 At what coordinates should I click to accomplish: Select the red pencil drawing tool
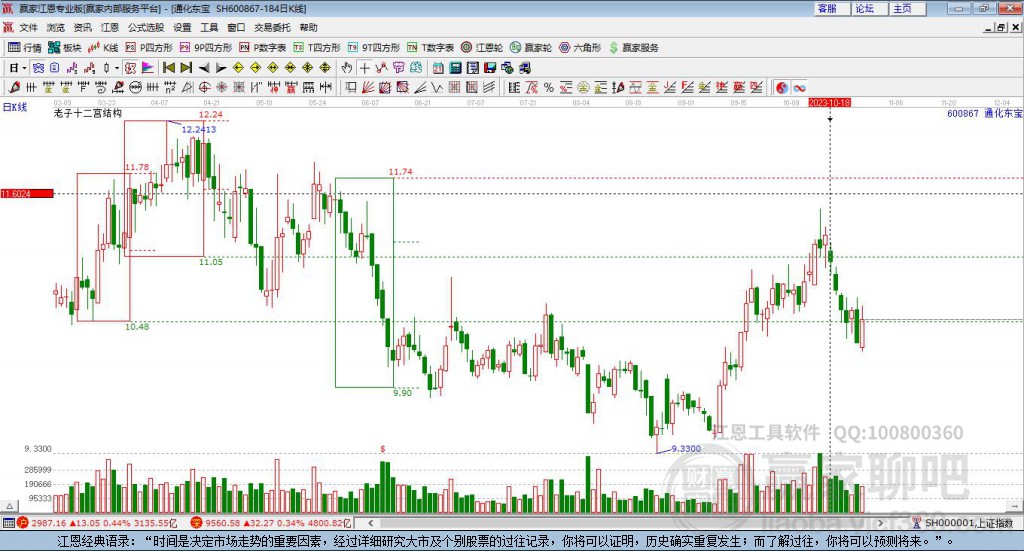pos(14,87)
